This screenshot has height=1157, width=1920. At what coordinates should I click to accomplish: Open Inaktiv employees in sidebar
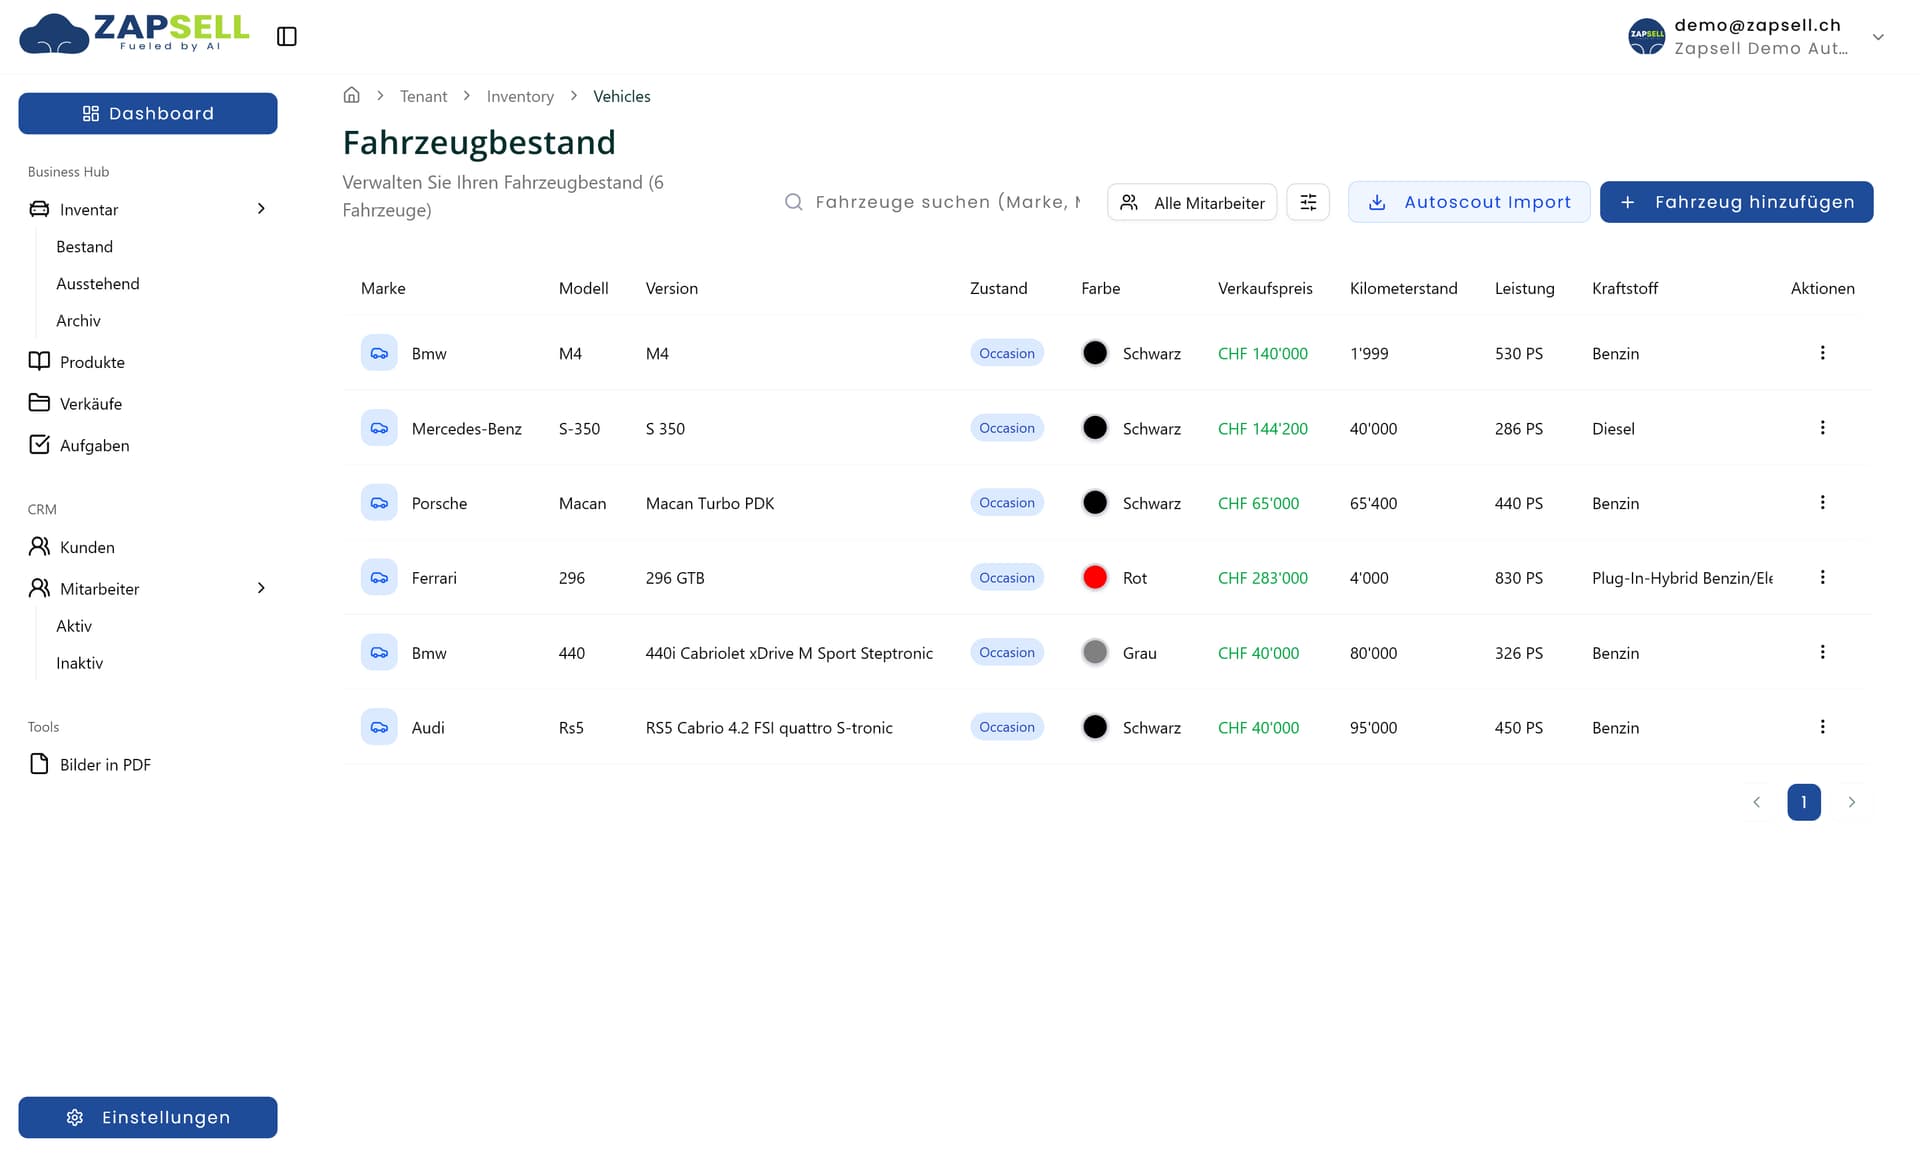(x=80, y=663)
